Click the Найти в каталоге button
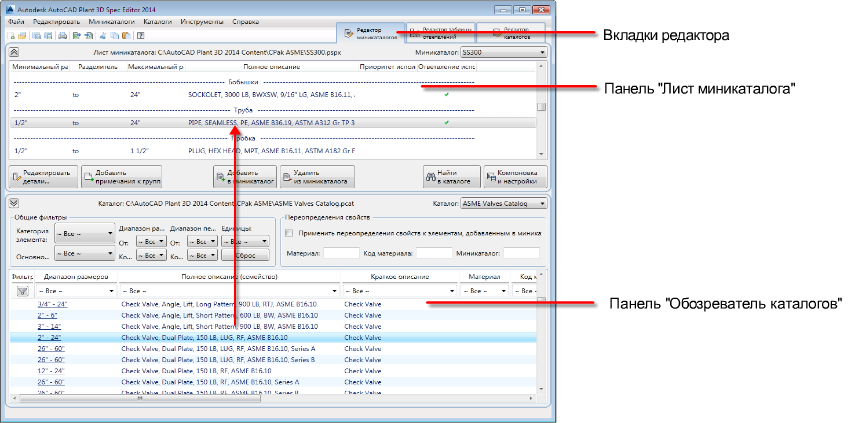This screenshot has height=423, width=855. (451, 177)
